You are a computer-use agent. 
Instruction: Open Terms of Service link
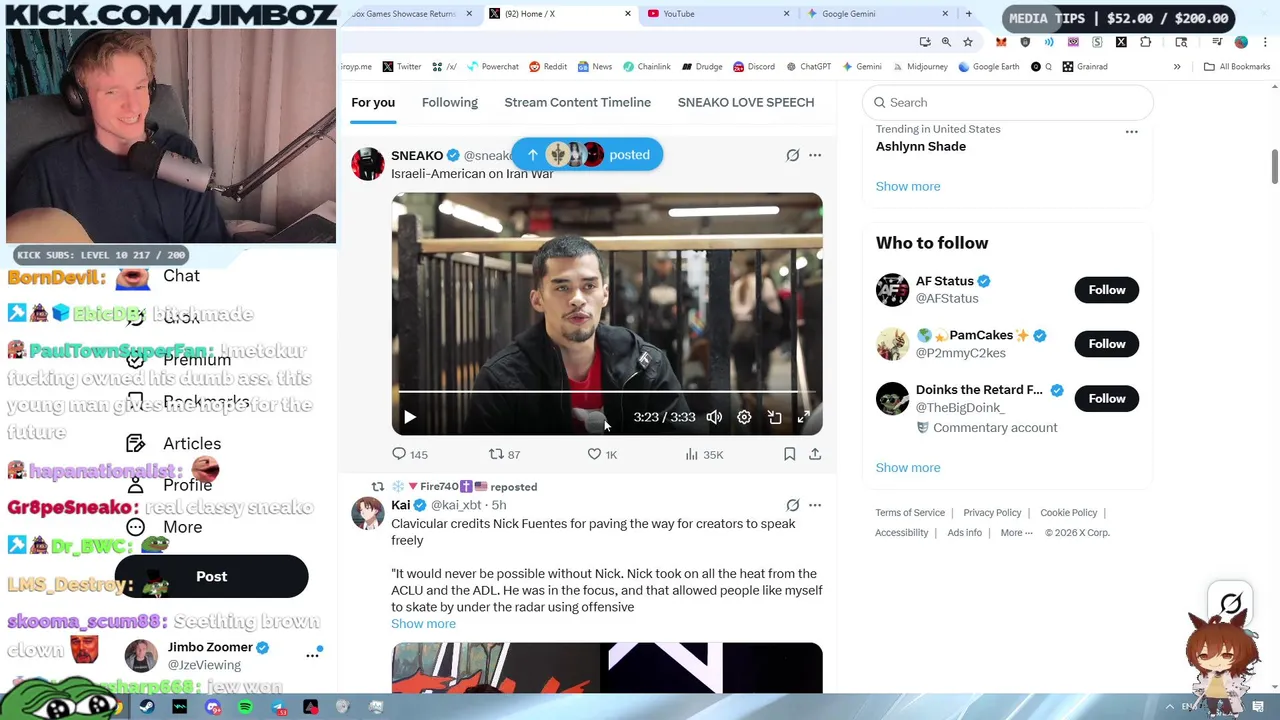coord(910,513)
